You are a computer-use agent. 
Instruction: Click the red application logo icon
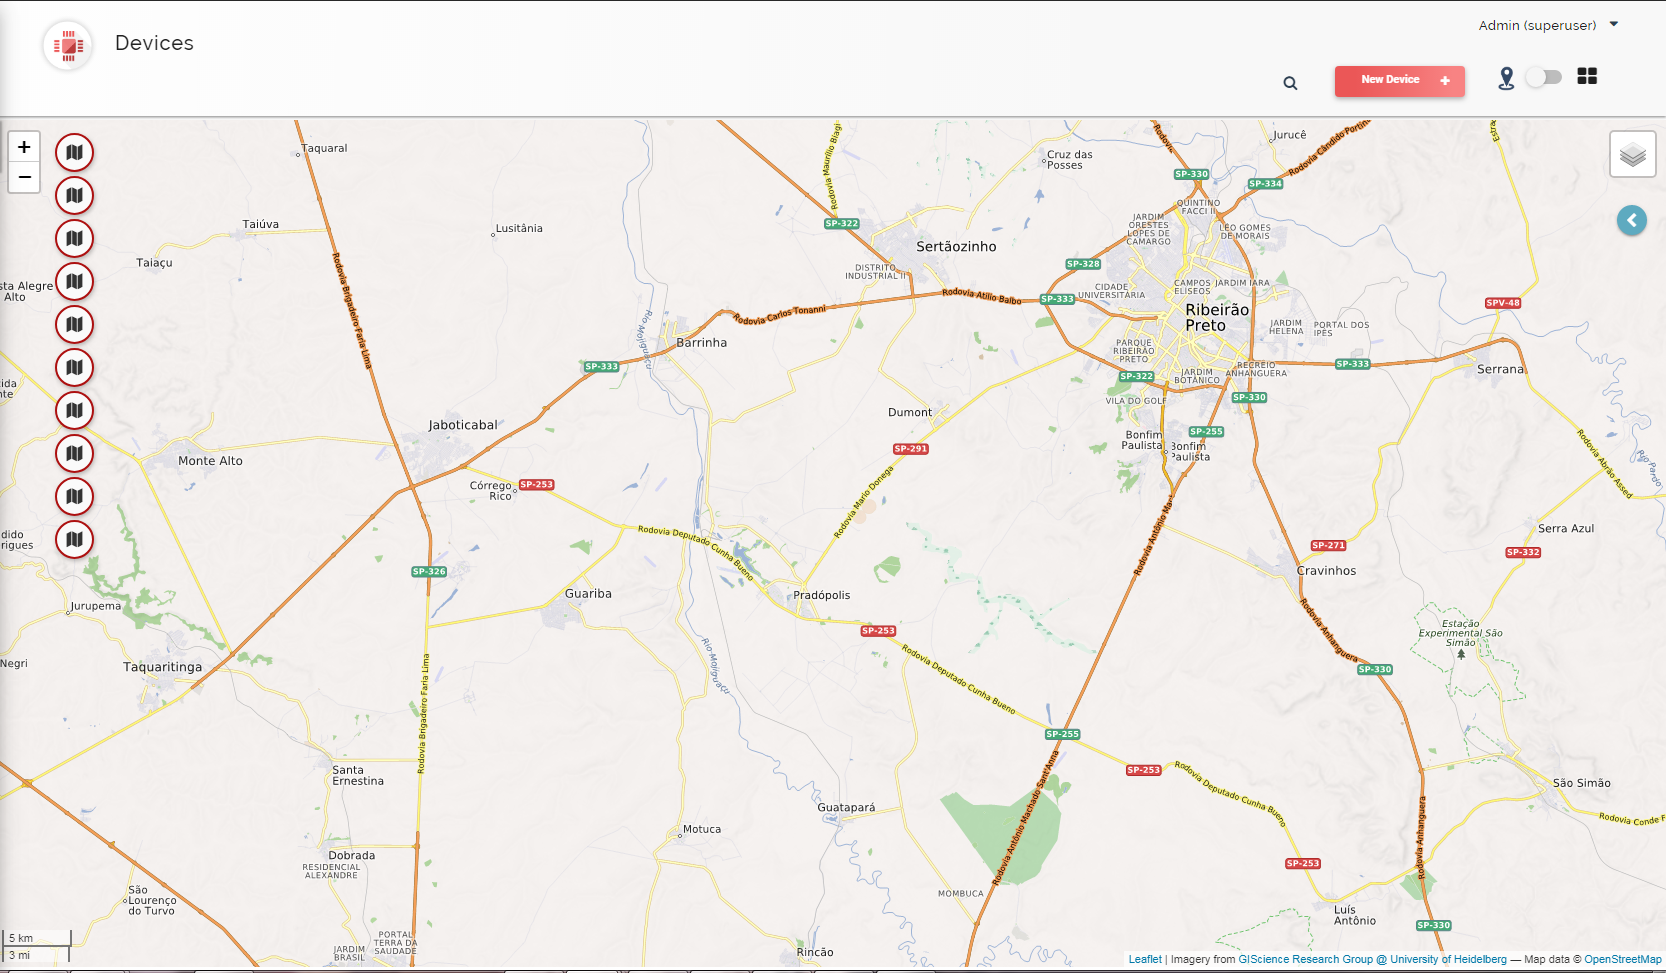click(67, 45)
